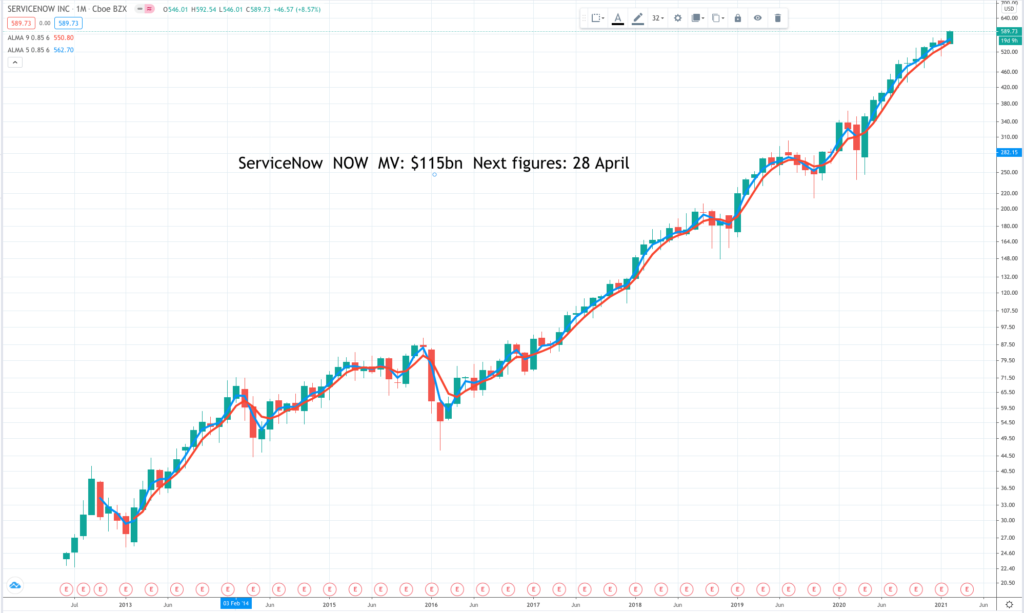
Task: Open the visual order layers dropdown
Action: point(697,18)
